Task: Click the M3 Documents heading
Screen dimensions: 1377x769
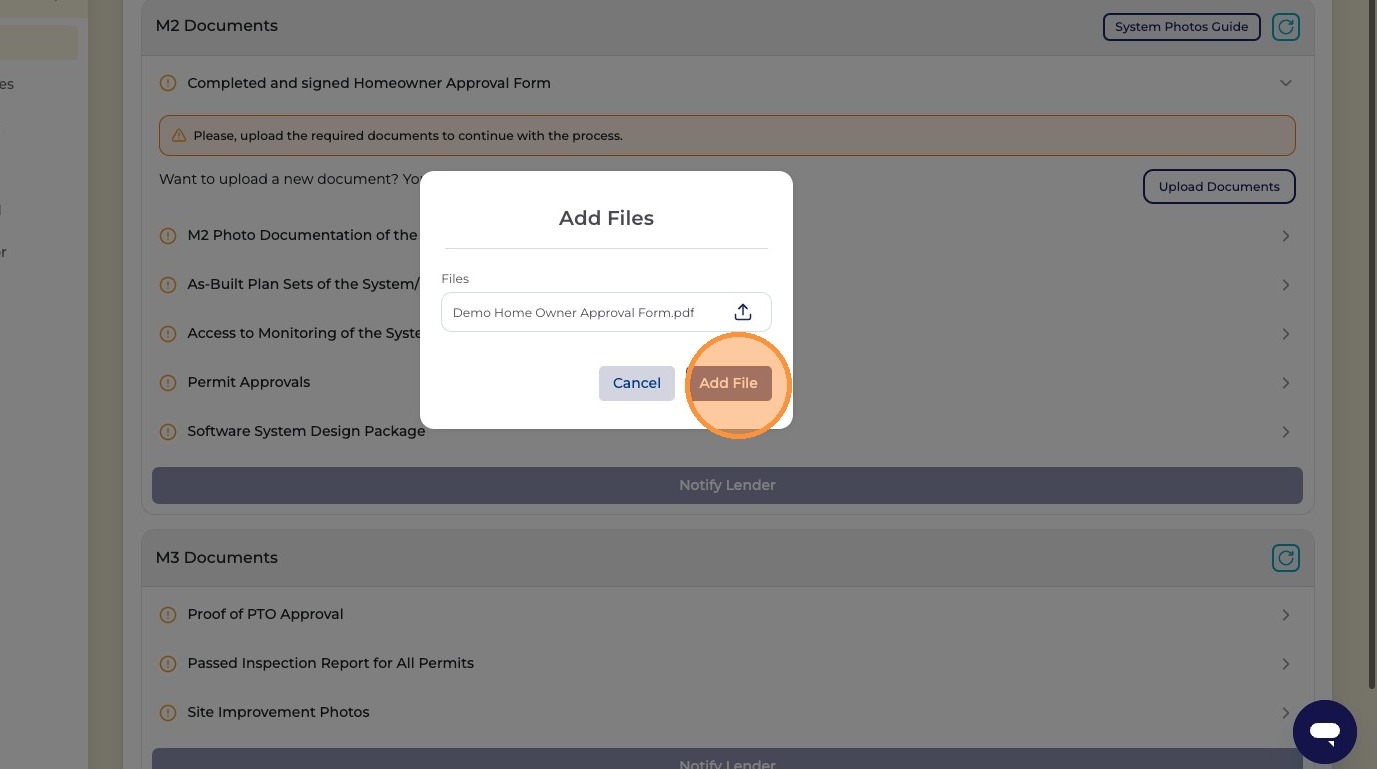Action: pyautogui.click(x=217, y=557)
